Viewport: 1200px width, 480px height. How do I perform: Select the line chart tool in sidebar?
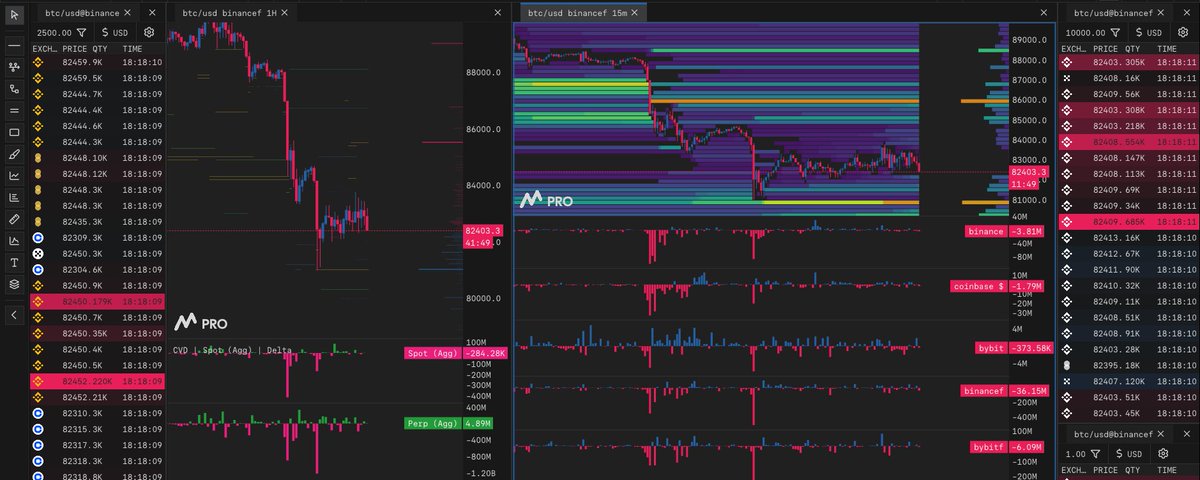click(14, 175)
